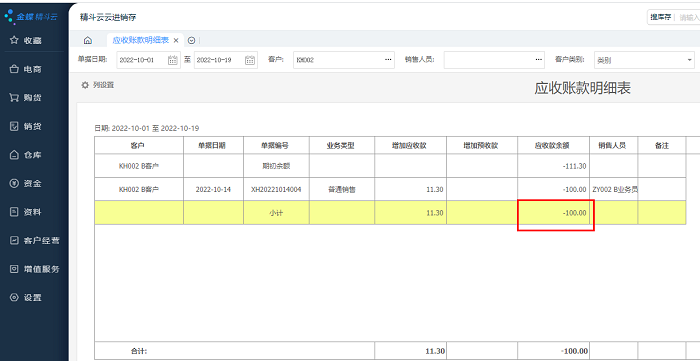Image resolution: width=700 pixels, height=361 pixels.
Task: Select the 合计: total label
Action: coord(140,352)
